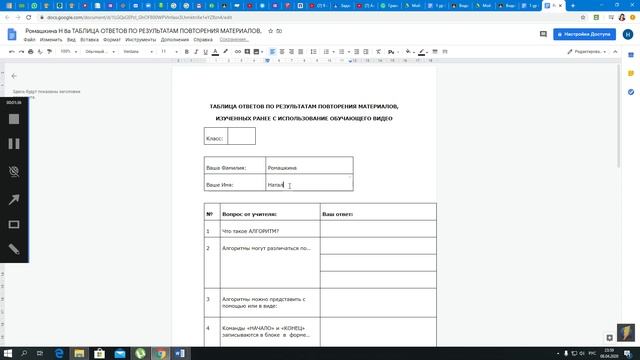Star the document next to title
640x360 pixels.
[x=270, y=31]
